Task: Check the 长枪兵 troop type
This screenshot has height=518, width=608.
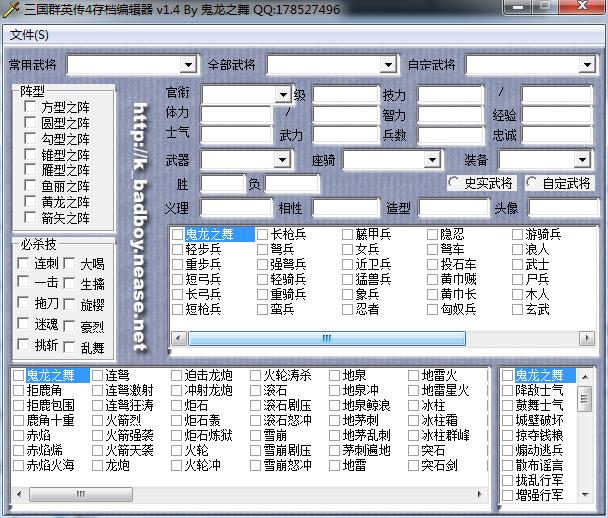Action: [263, 234]
